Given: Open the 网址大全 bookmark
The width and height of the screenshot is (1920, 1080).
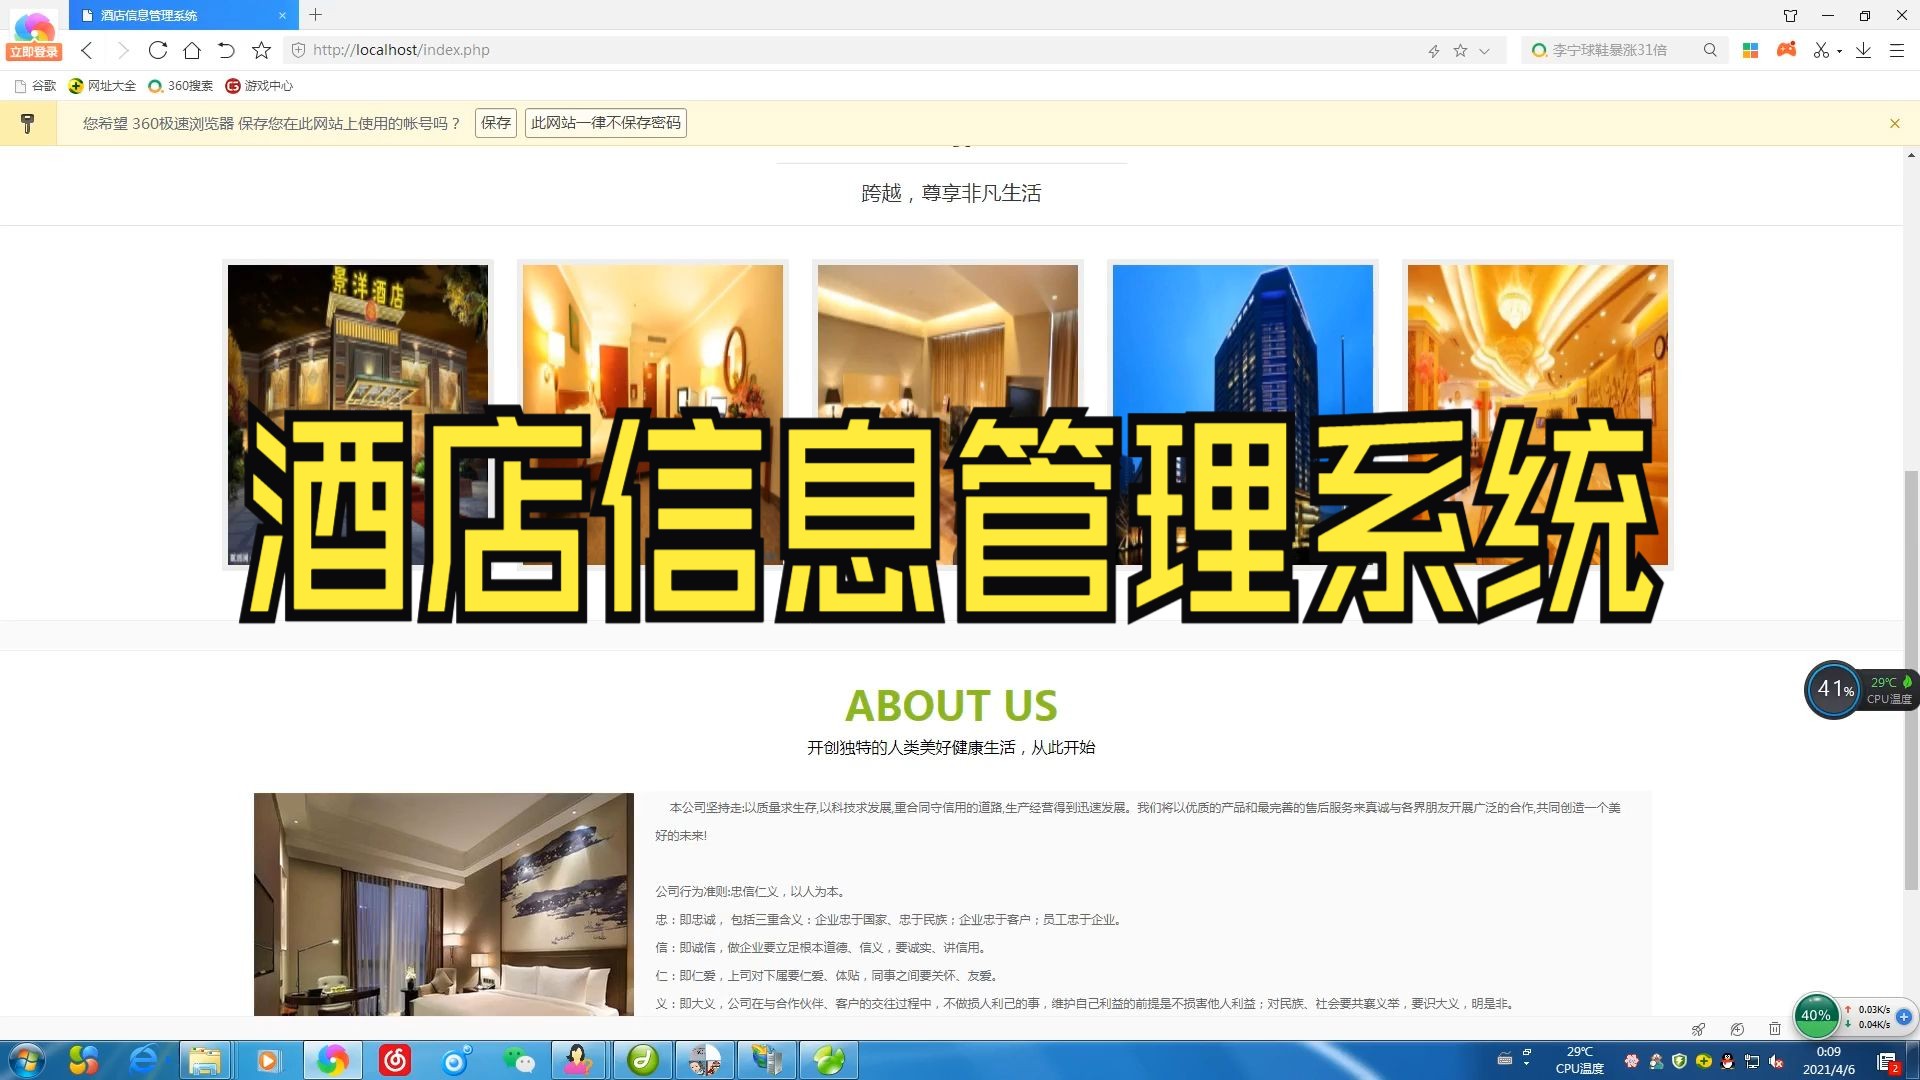Looking at the screenshot, I should tap(102, 86).
